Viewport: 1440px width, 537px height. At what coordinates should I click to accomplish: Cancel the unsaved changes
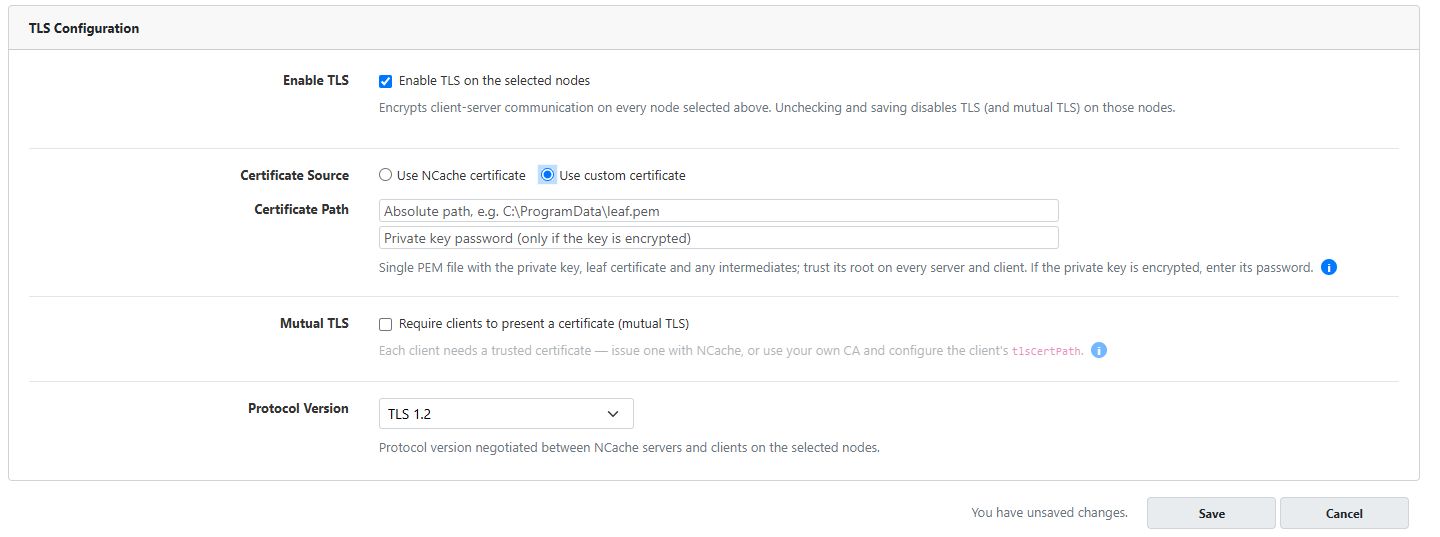(1344, 513)
